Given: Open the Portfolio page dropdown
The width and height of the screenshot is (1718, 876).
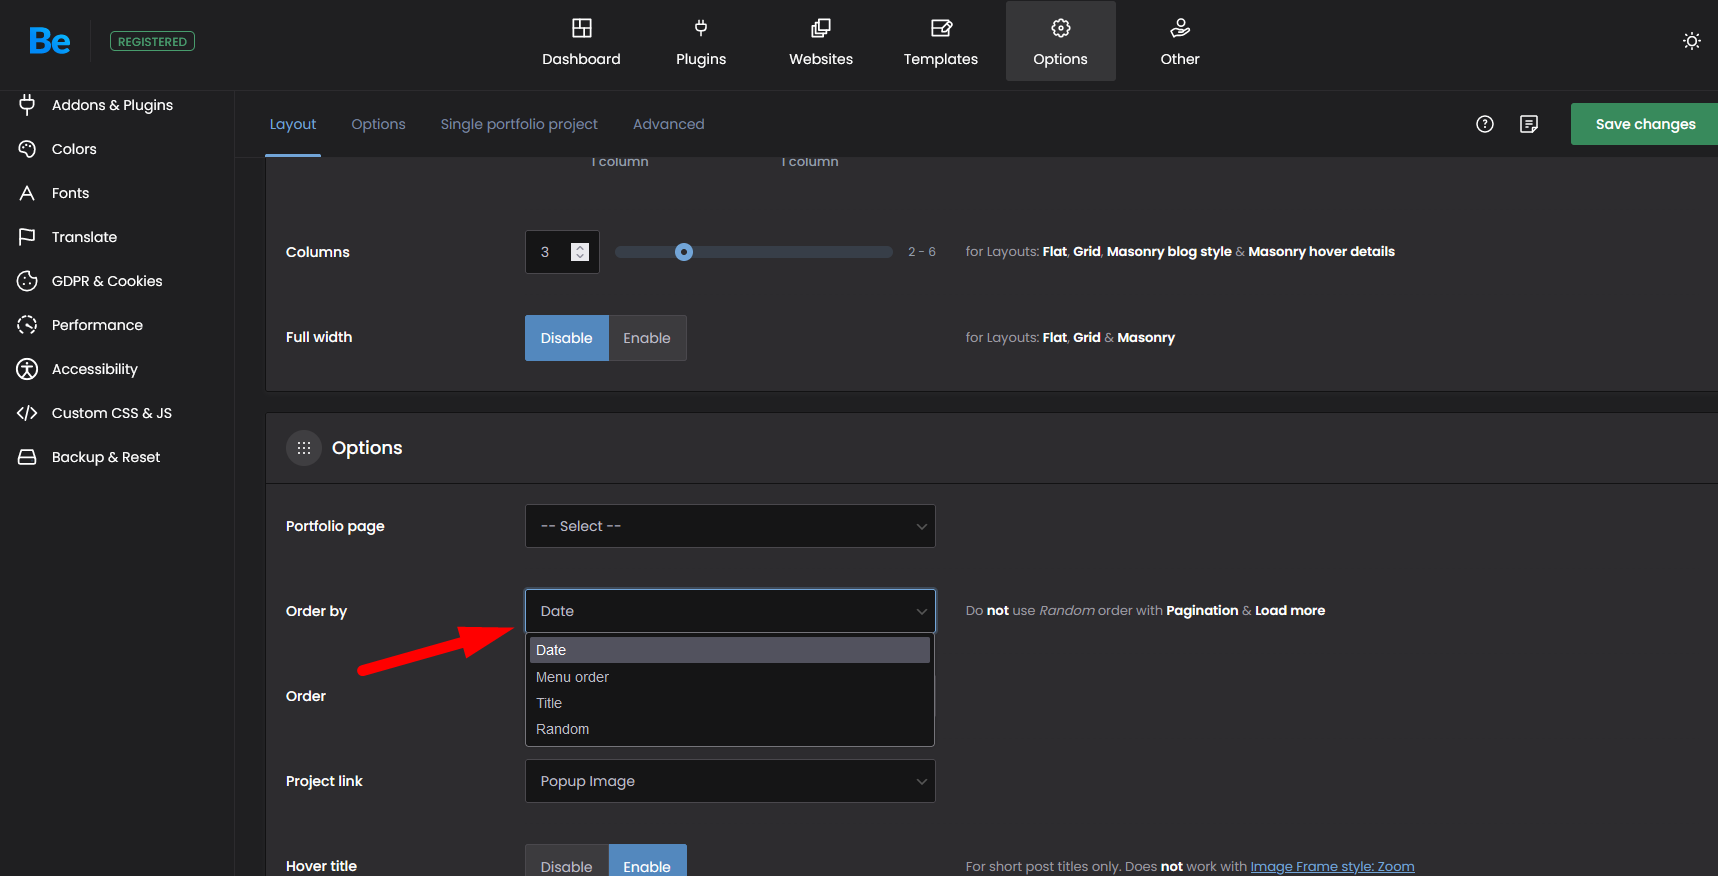Looking at the screenshot, I should 730,526.
